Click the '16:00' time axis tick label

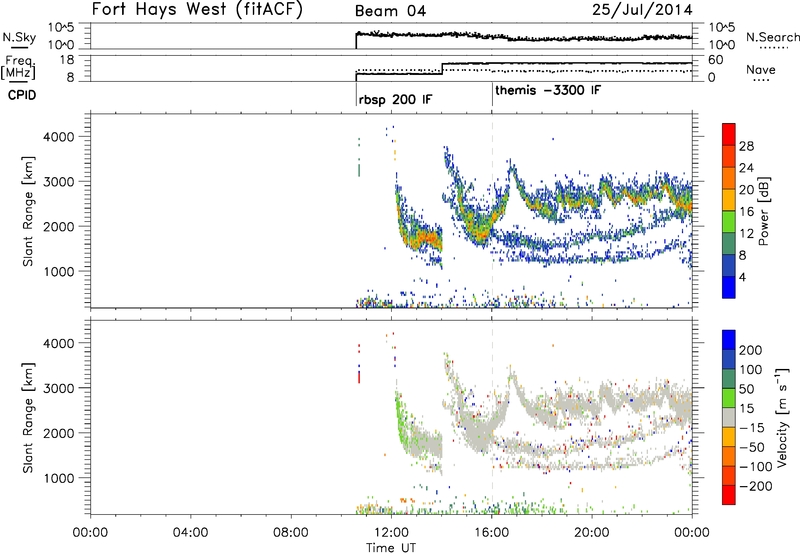click(x=491, y=532)
